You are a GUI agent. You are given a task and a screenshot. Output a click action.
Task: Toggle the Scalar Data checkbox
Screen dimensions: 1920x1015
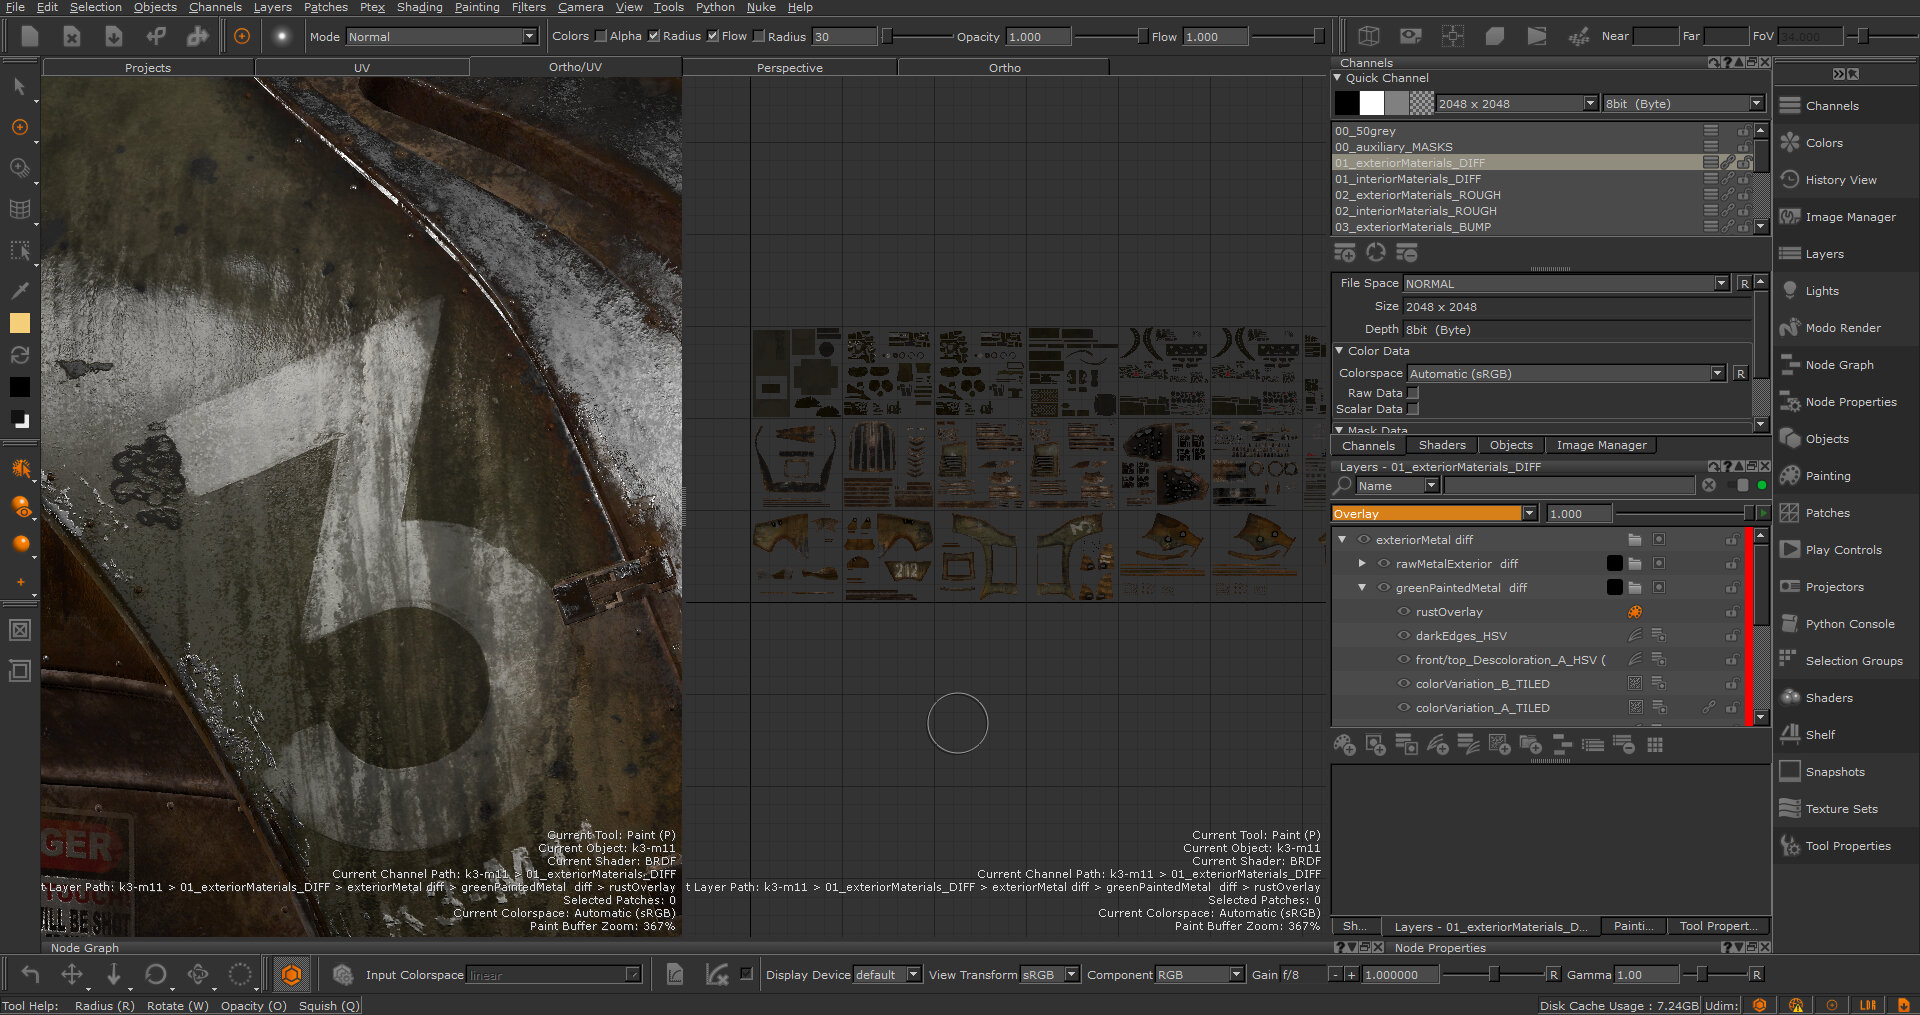(1413, 409)
